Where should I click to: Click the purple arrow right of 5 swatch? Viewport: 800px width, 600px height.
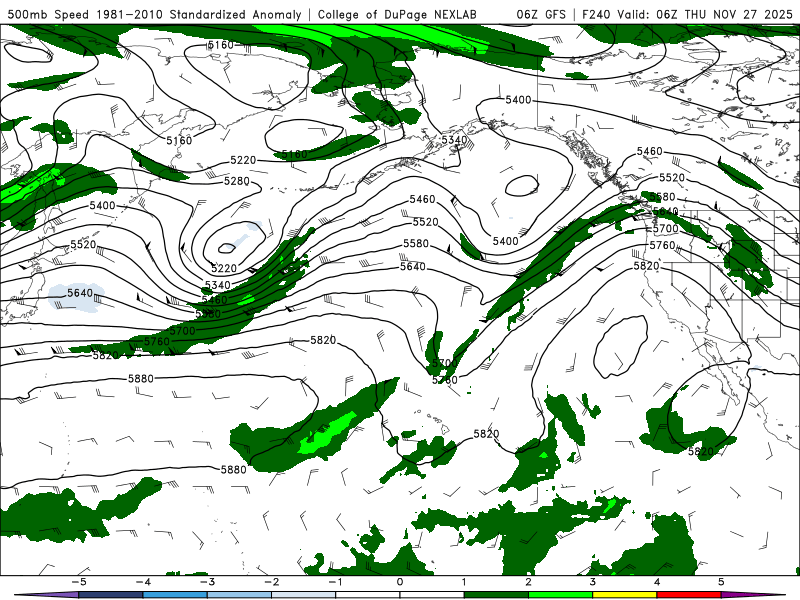(x=754, y=595)
